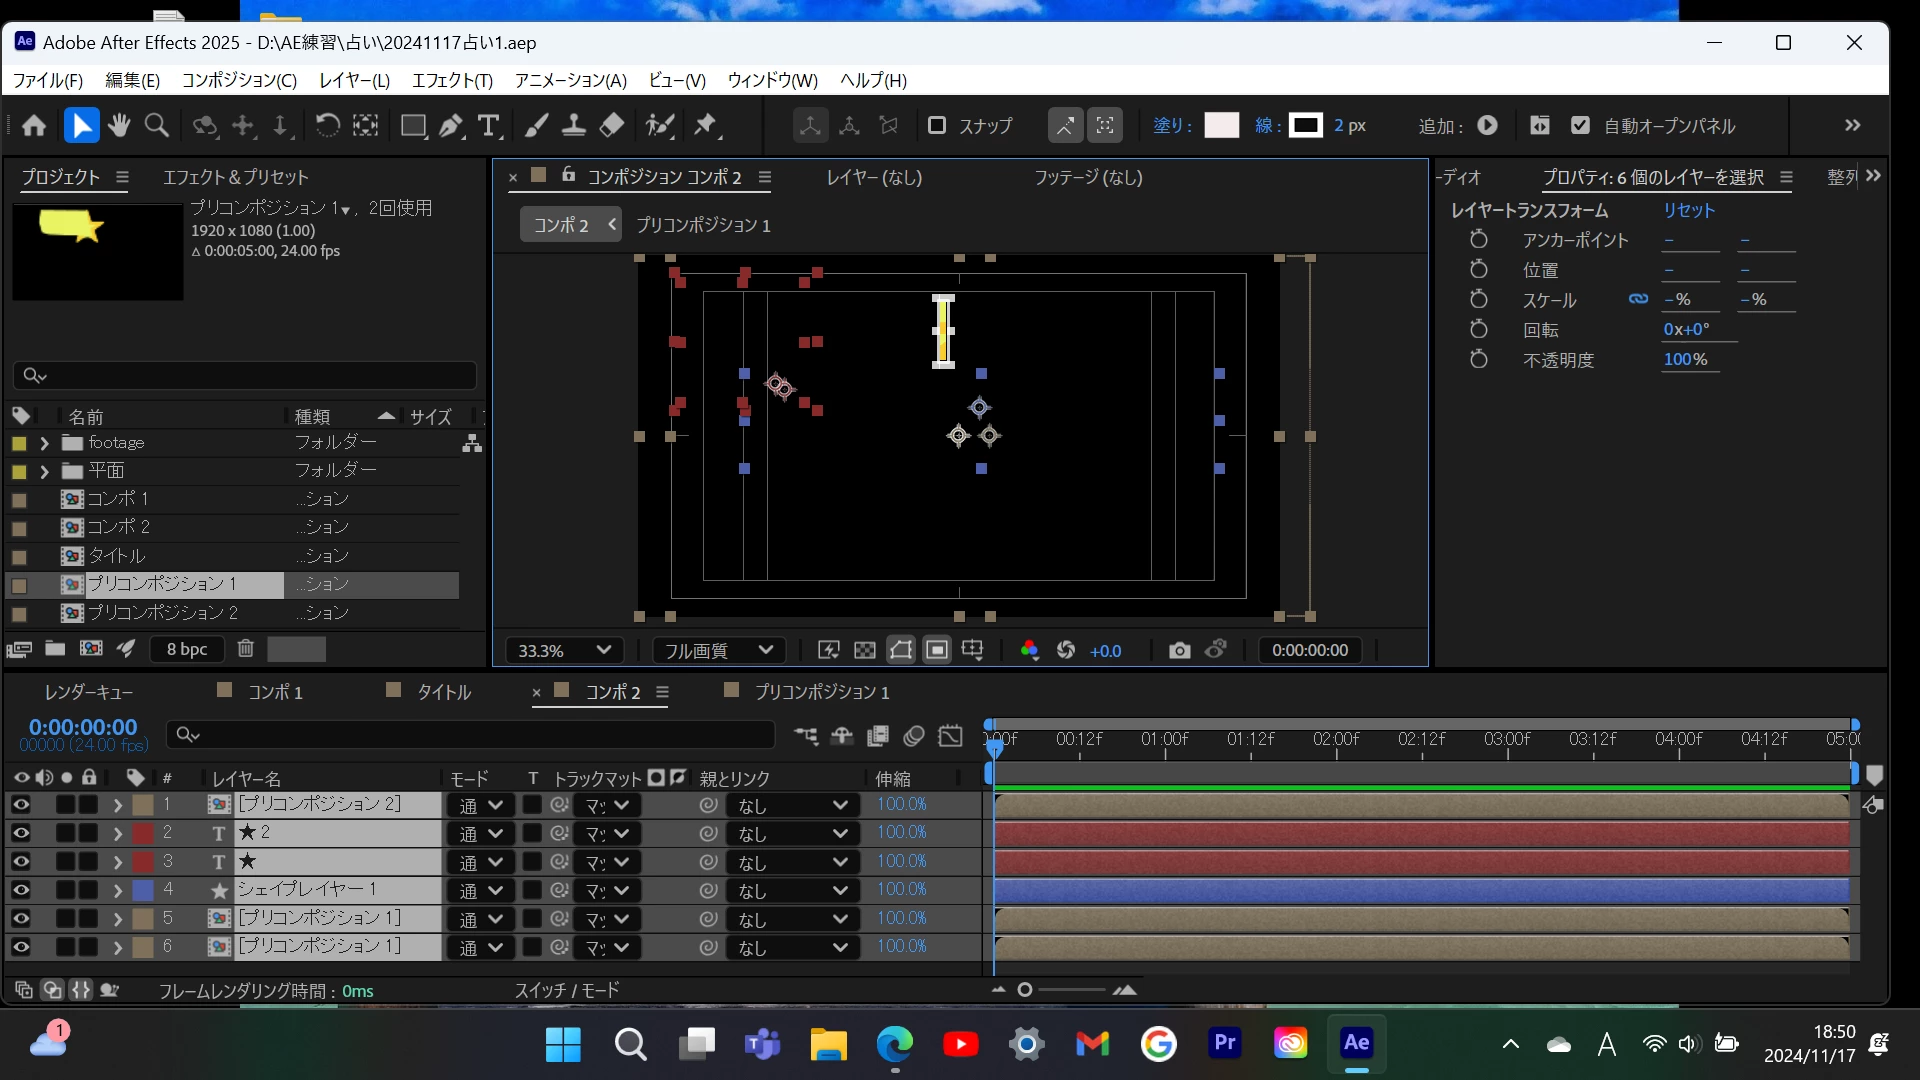Screen dimensions: 1920x1080
Task: Delete selected project item with trash icon
Action: 245,649
